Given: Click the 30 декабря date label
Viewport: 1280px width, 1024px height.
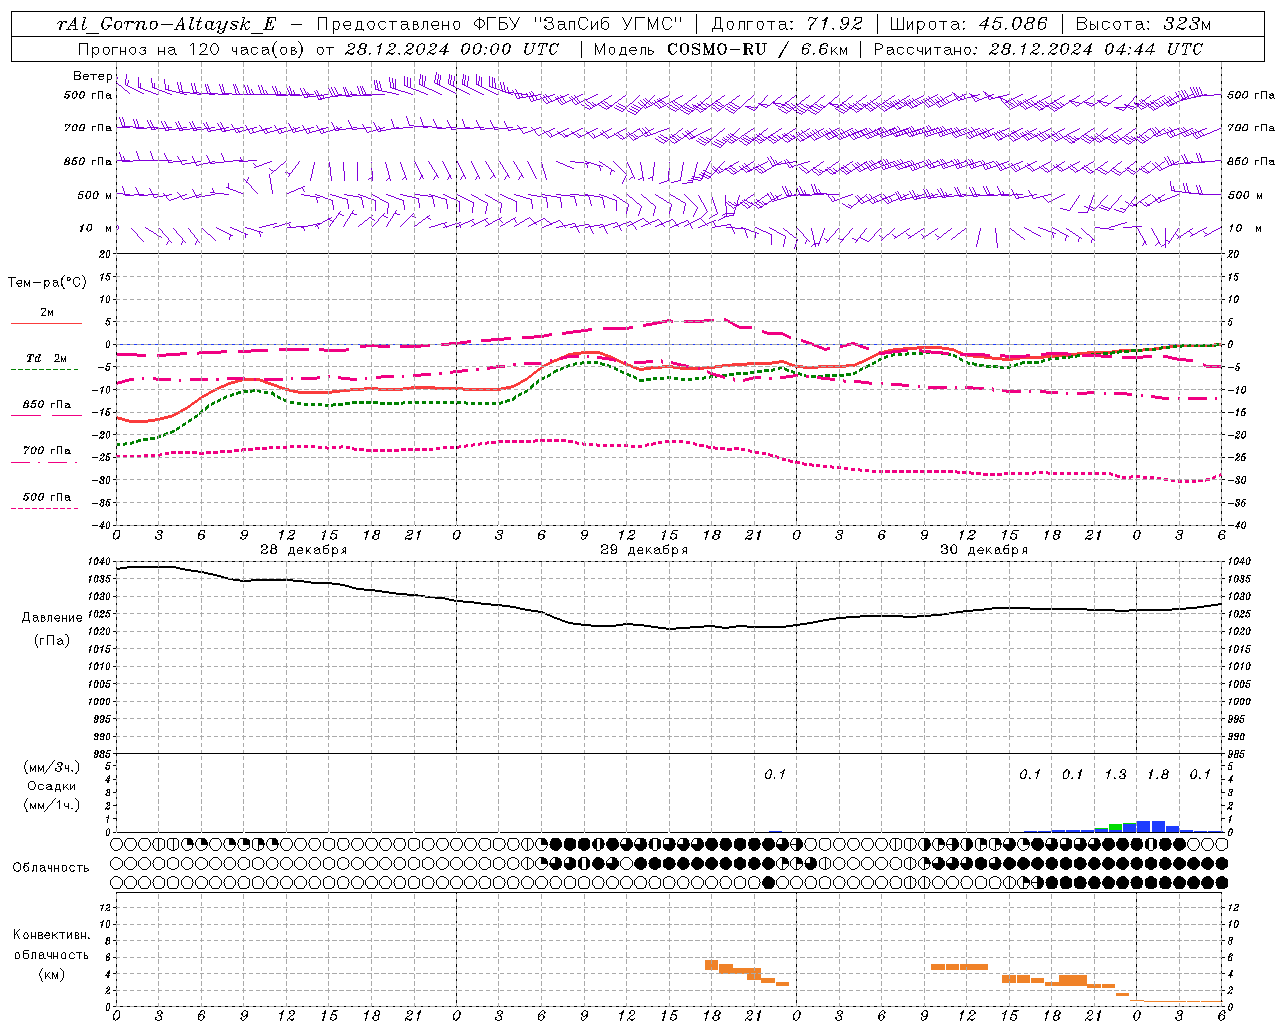Looking at the screenshot, I should coord(984,550).
